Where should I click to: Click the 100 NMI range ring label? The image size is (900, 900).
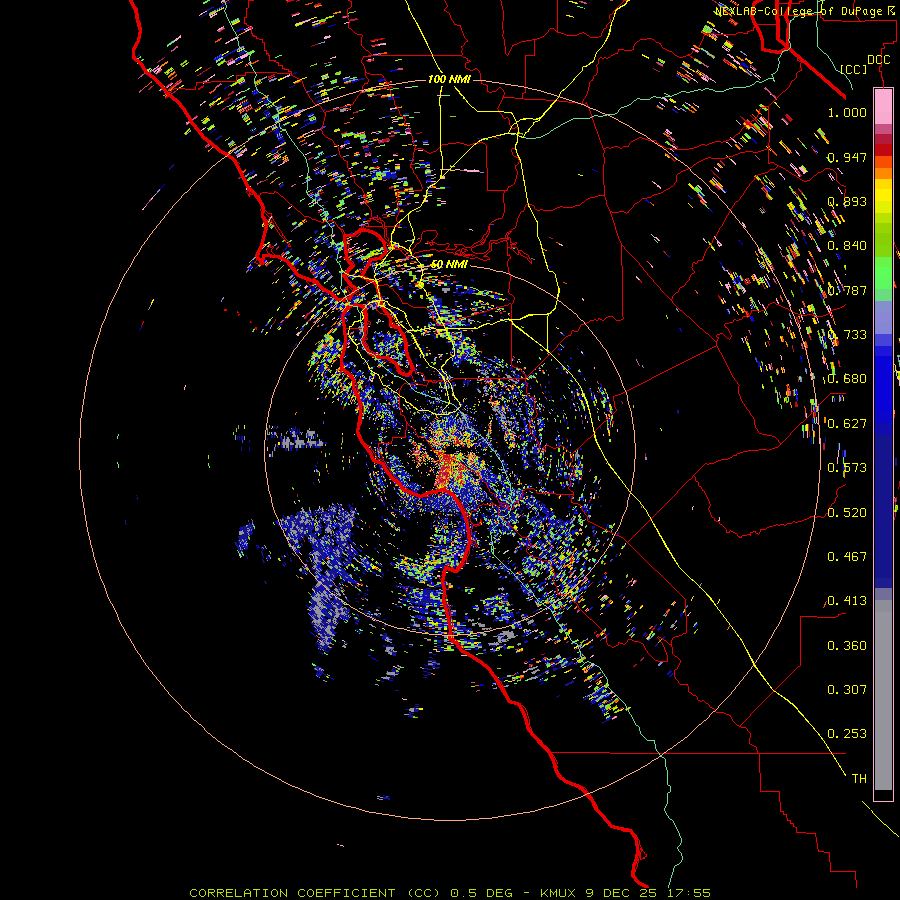[449, 79]
